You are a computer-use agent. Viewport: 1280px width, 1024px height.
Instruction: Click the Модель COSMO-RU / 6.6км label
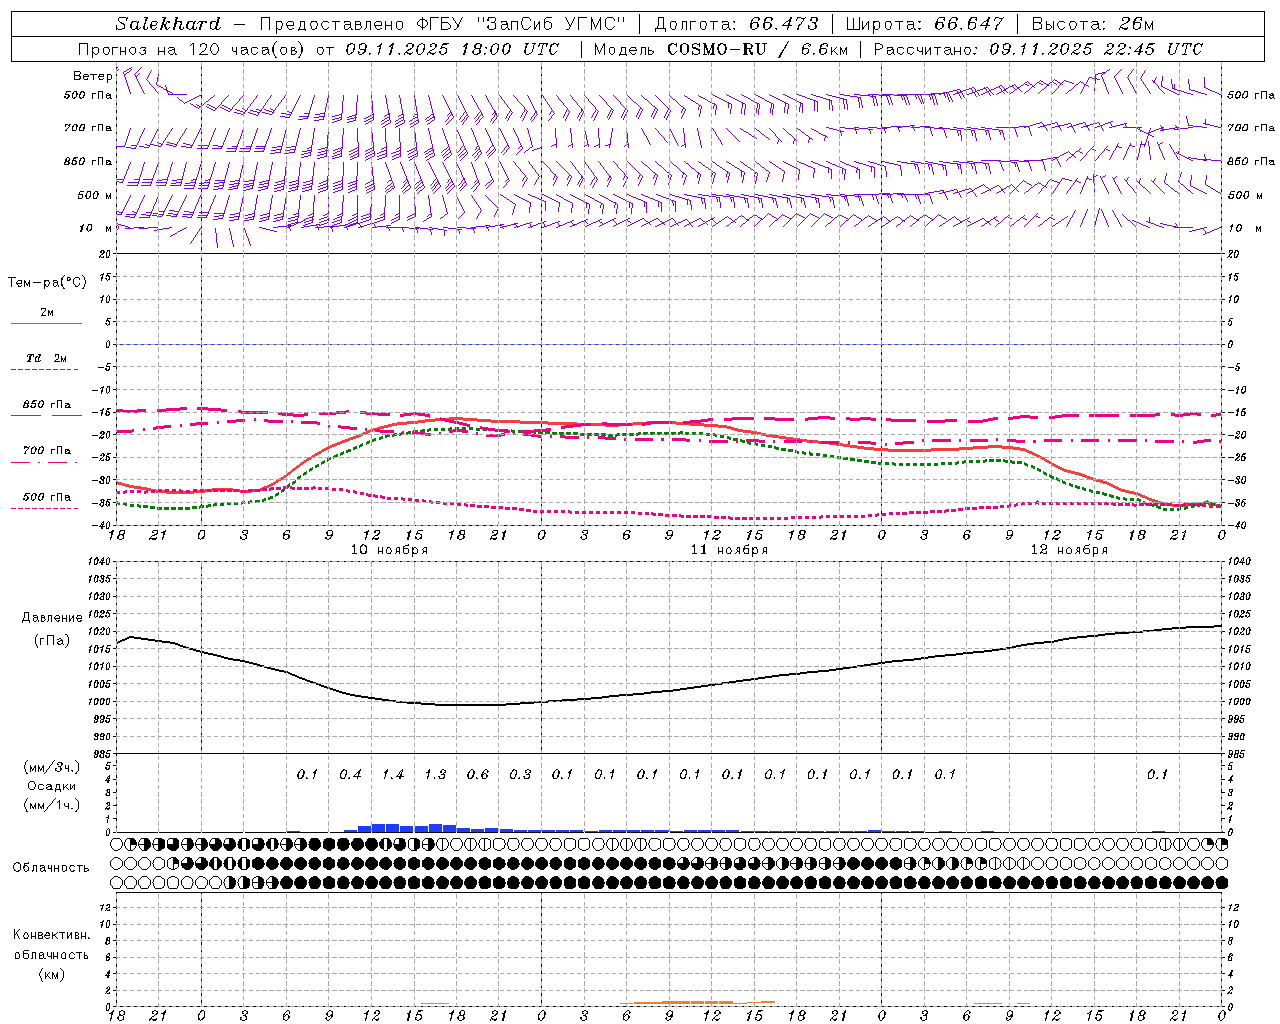coord(720,49)
